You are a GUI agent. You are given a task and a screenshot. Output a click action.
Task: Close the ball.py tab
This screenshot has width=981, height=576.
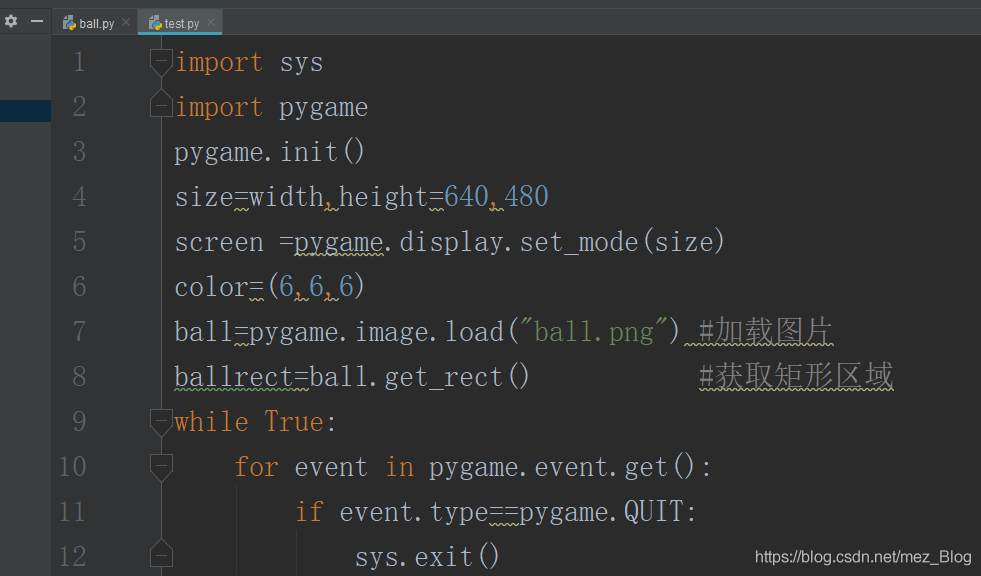click(x=124, y=21)
